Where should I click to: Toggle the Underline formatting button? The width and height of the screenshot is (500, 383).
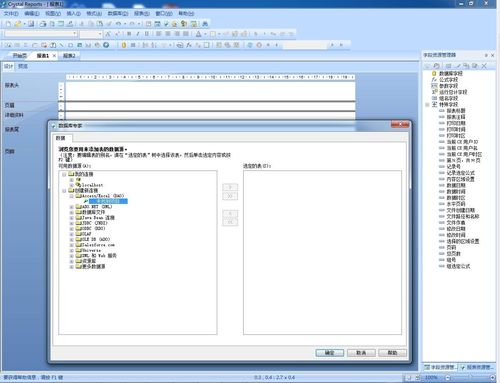(x=146, y=34)
